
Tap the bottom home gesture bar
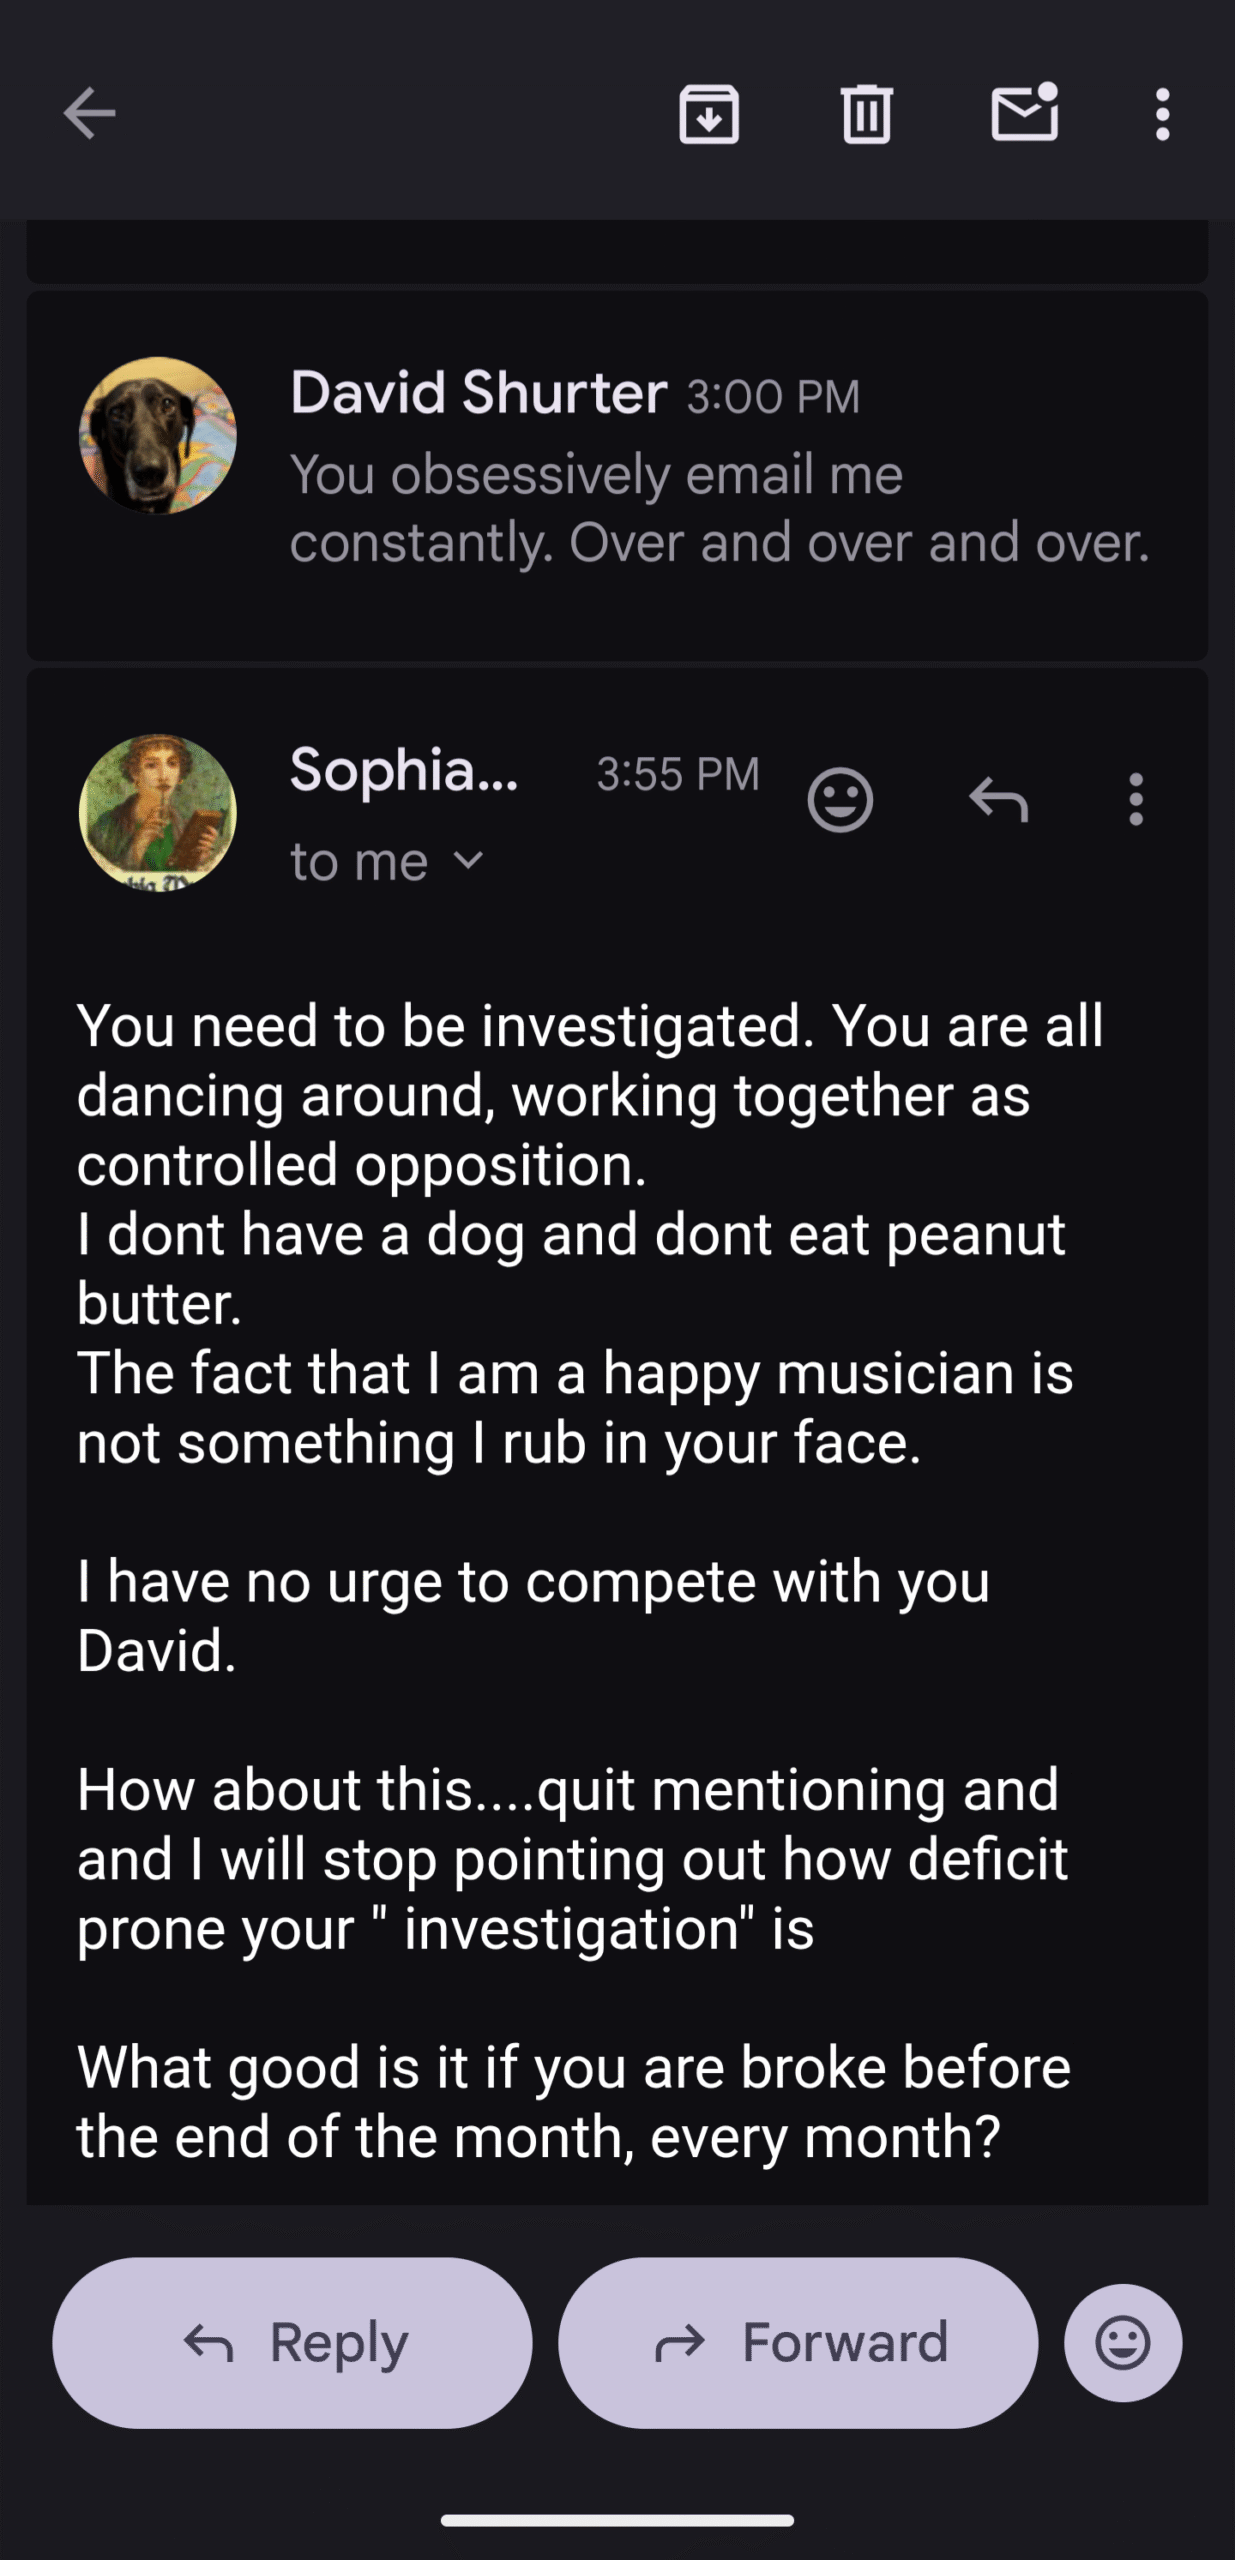[x=617, y=2520]
